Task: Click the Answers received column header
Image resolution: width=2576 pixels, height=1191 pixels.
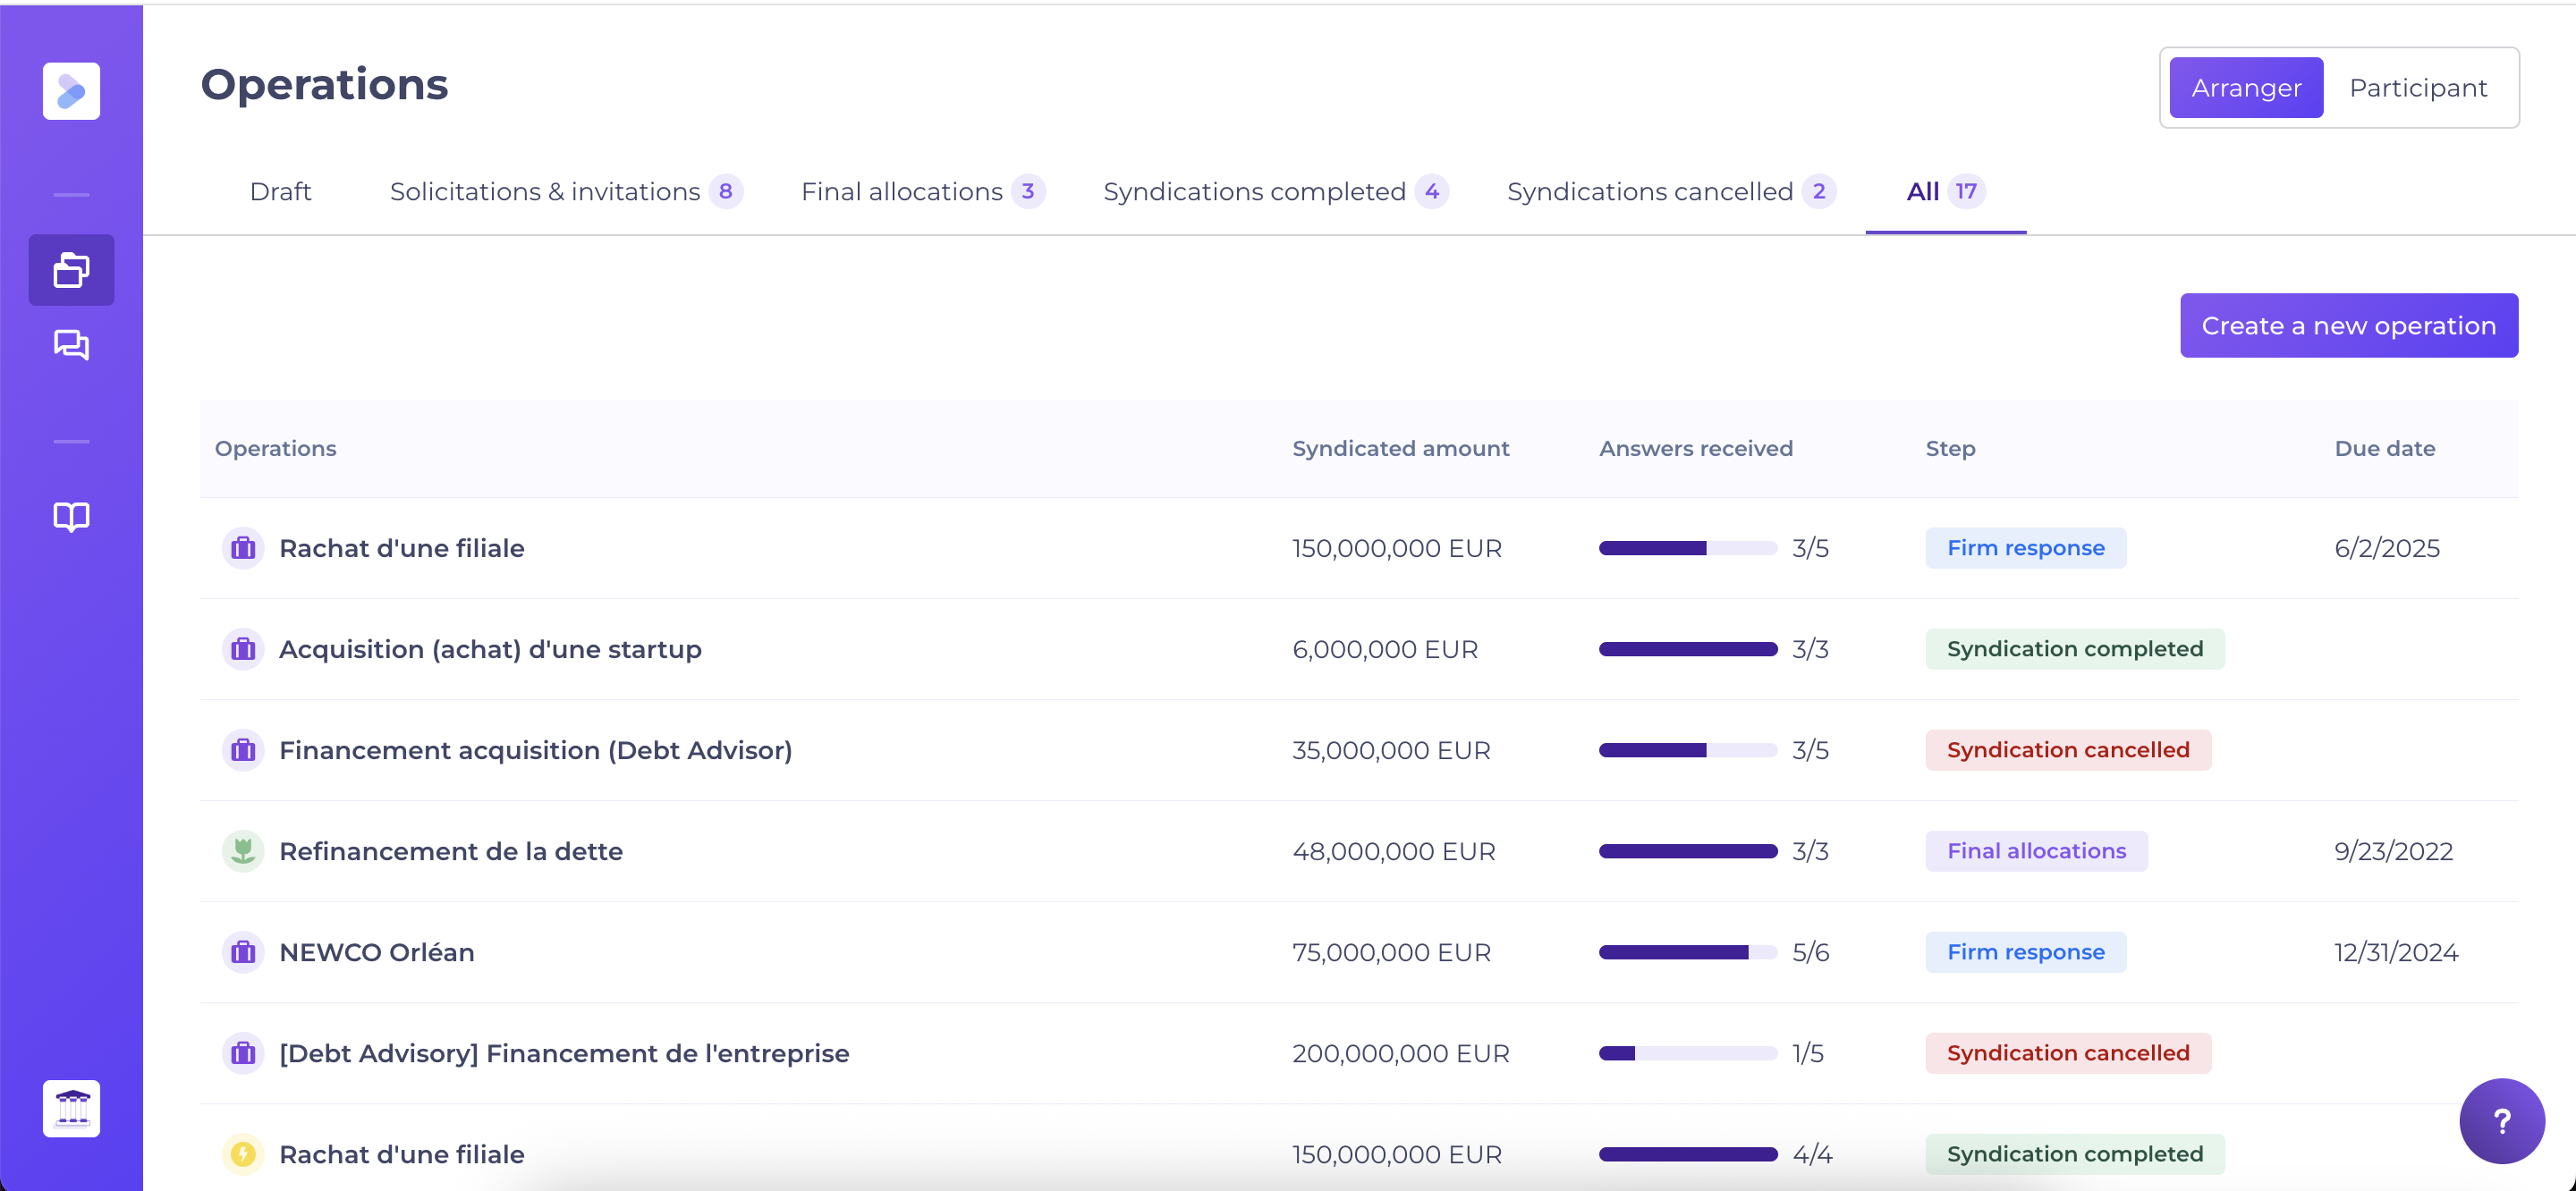Action: tap(1695, 448)
